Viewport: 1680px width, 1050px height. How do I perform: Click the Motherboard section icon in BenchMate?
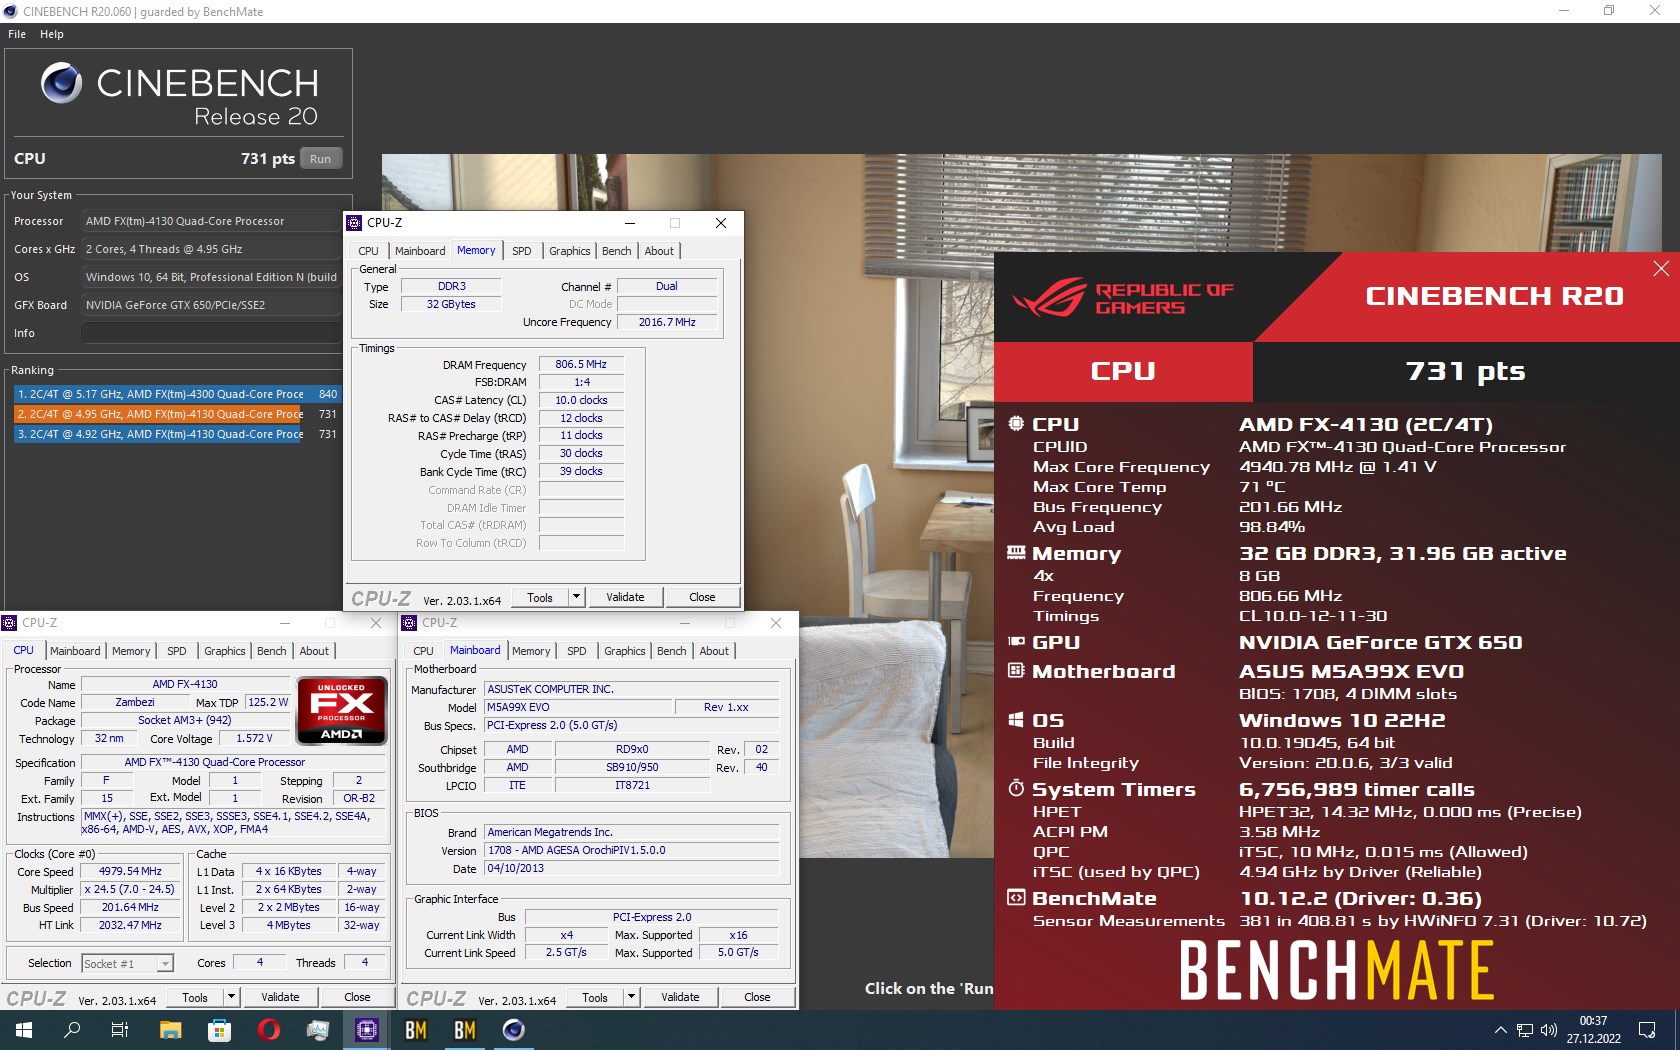1016,670
